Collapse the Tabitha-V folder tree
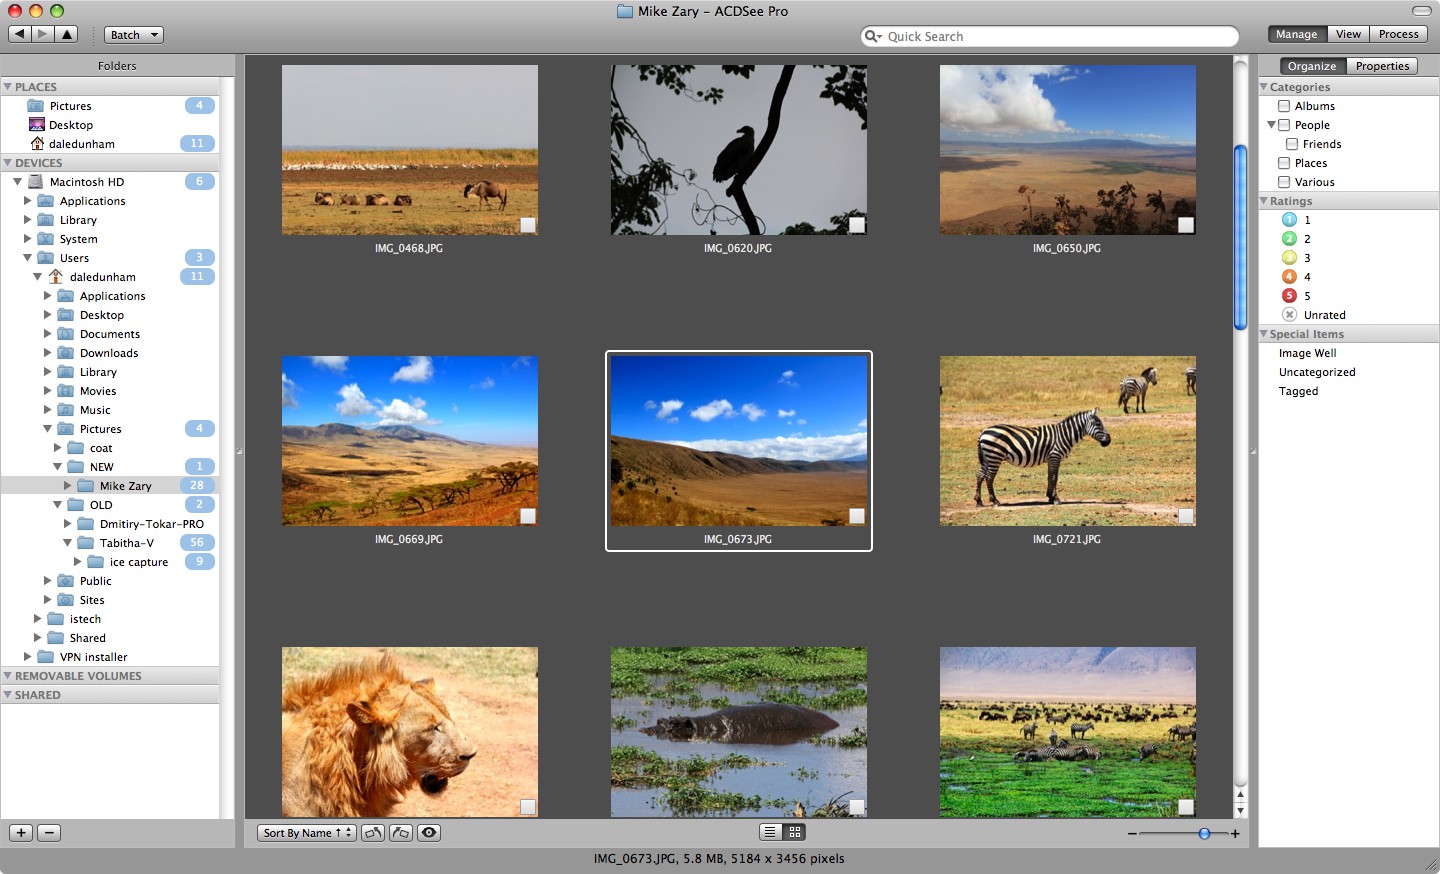Viewport: 1440px width, 874px height. click(x=68, y=542)
